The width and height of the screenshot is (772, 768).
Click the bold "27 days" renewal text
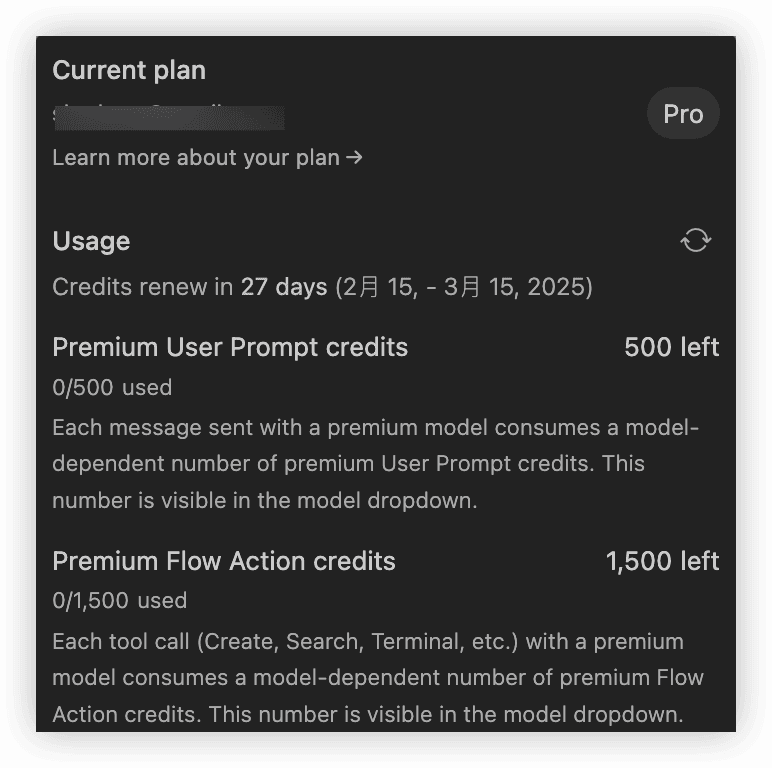(x=284, y=288)
